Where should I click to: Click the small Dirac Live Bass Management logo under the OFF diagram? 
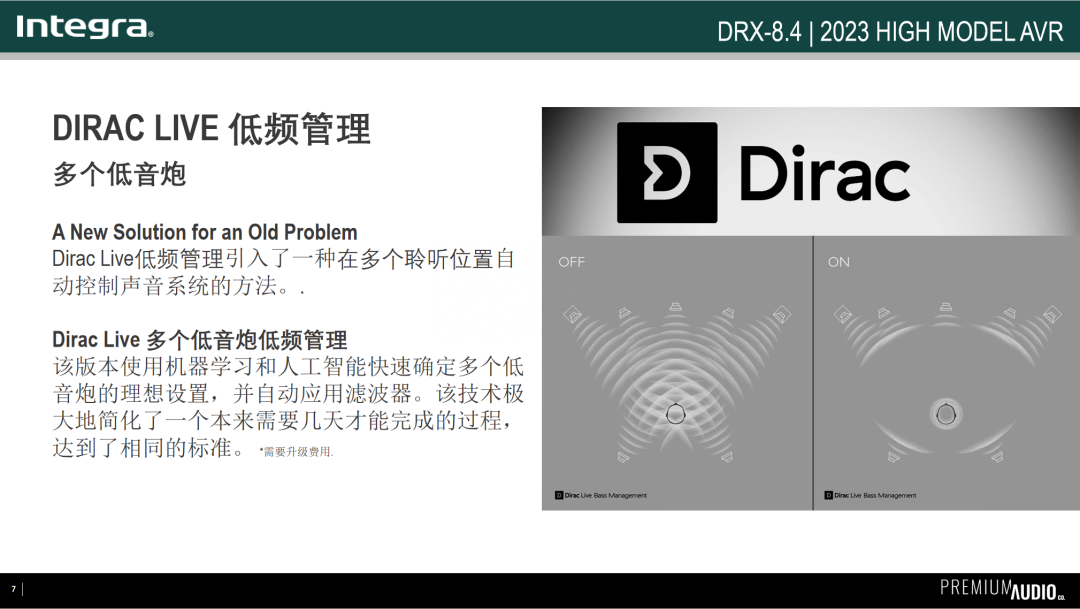click(x=601, y=495)
